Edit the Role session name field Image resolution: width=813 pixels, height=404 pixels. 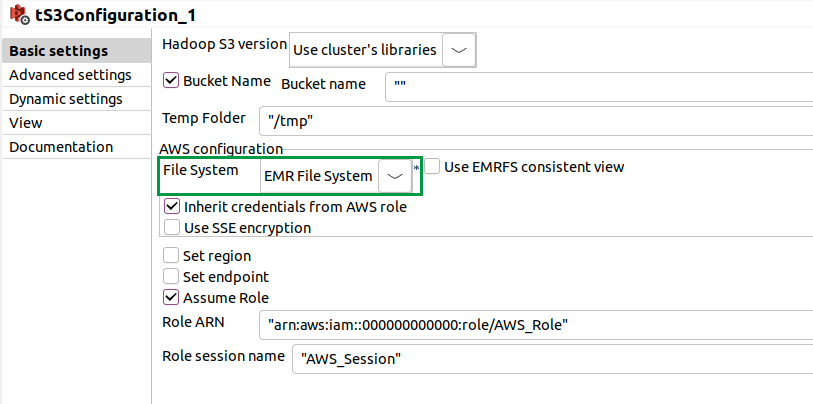pyautogui.click(x=553, y=359)
